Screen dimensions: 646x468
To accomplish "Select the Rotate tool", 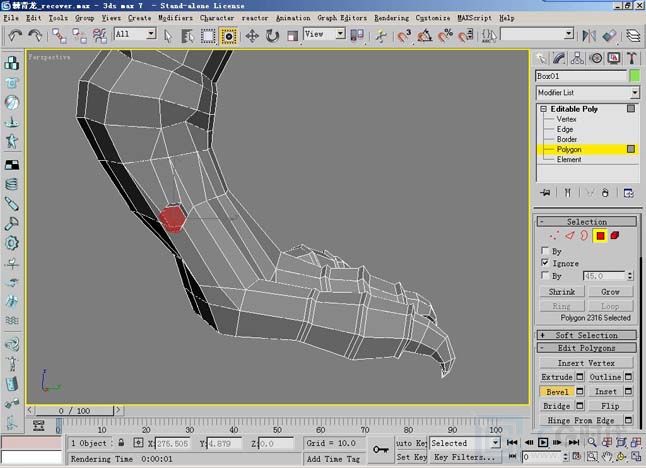I will [272, 36].
